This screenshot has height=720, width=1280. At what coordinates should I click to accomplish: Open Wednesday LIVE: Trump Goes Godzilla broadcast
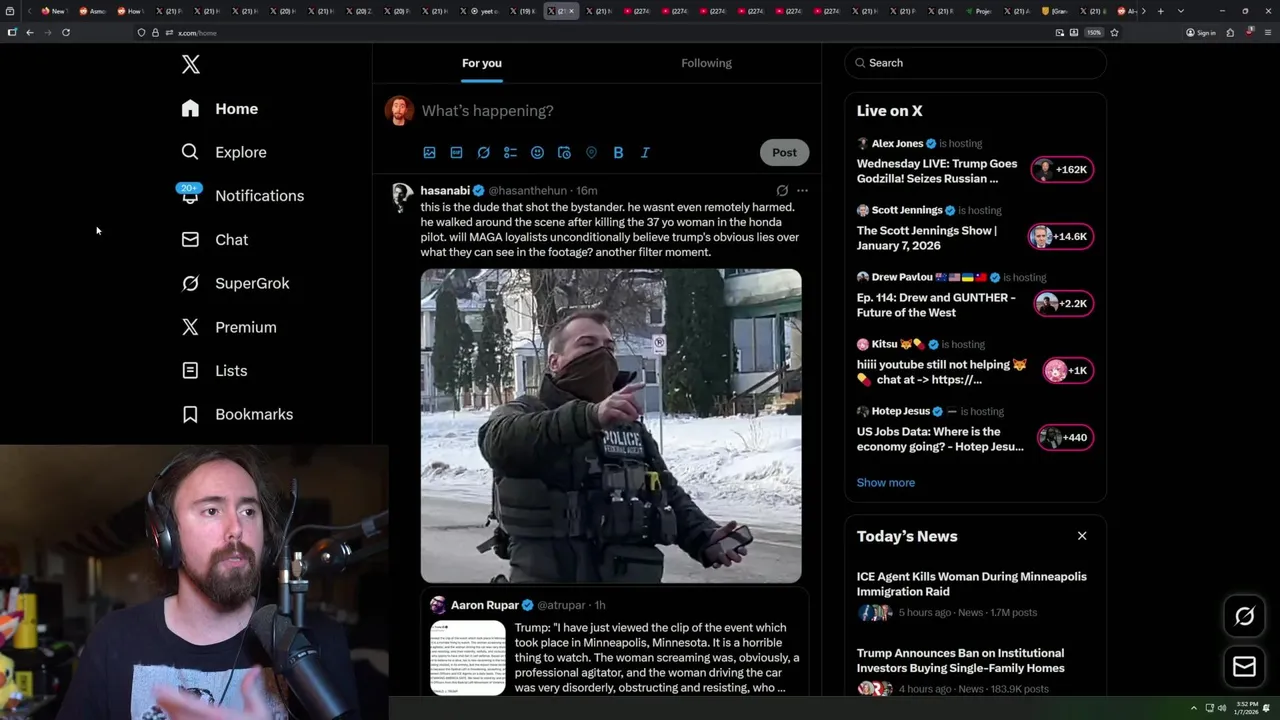(937, 171)
